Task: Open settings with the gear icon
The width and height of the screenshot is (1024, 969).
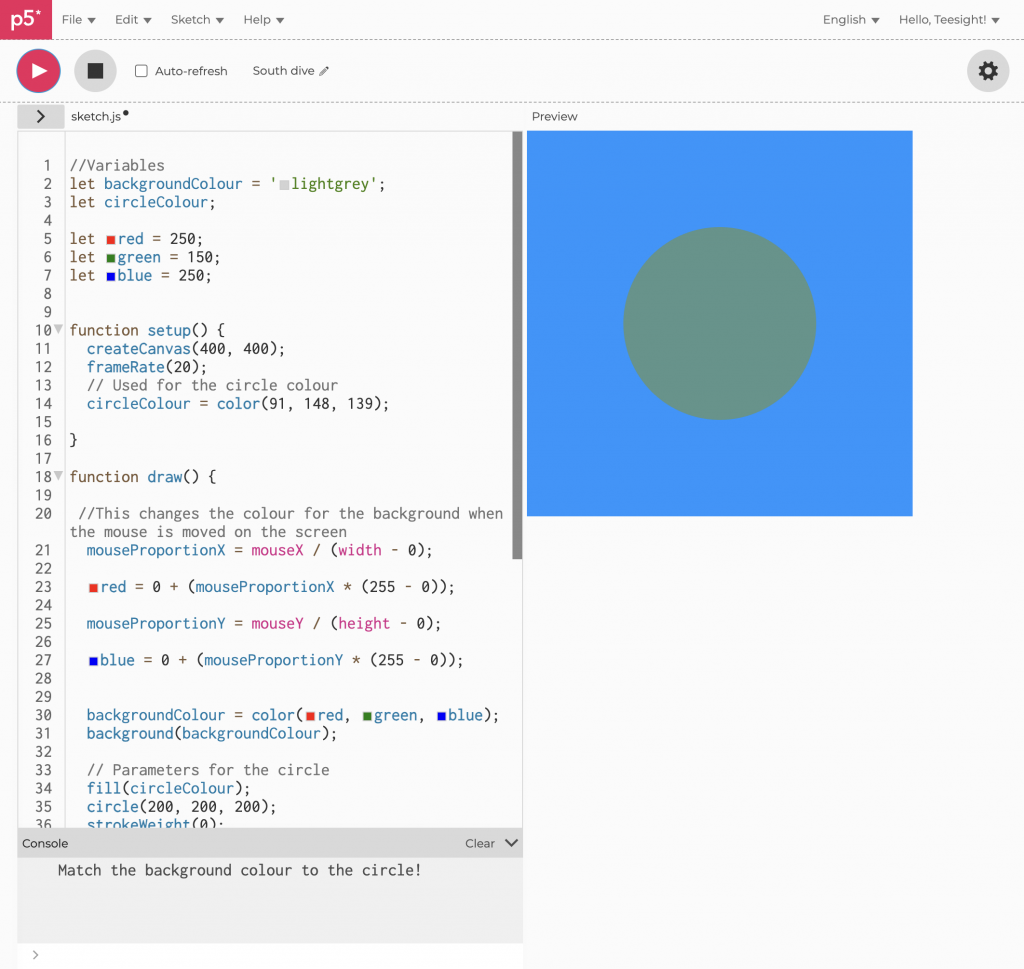Action: click(x=987, y=71)
